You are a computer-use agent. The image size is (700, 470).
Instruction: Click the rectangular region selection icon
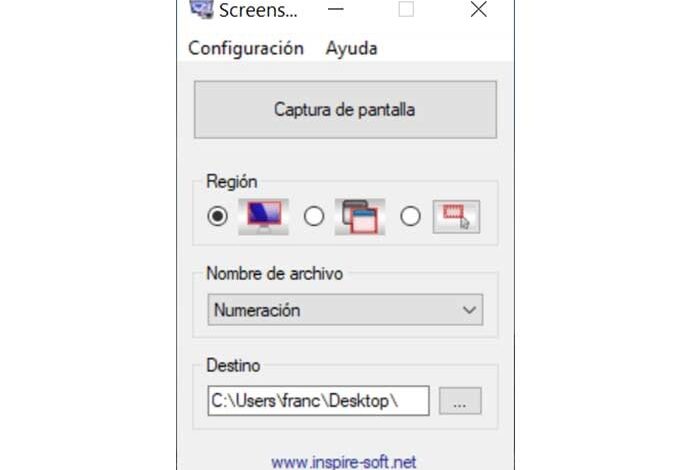click(456, 216)
